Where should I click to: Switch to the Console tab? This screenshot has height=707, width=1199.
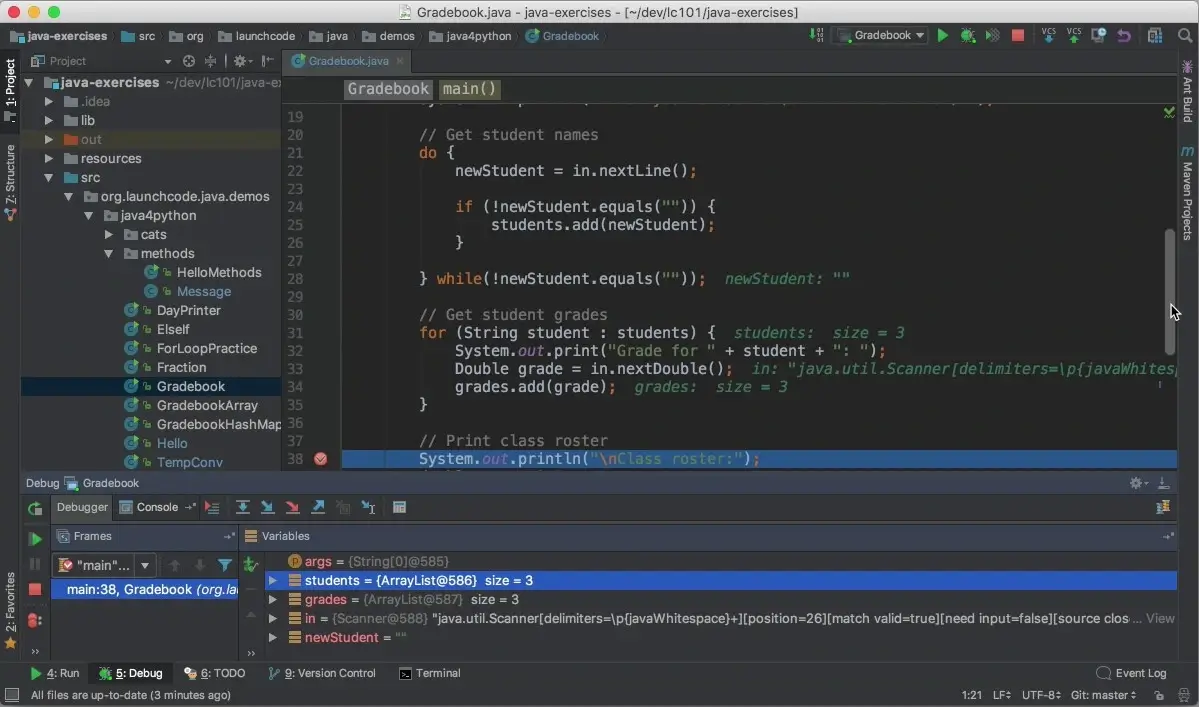(155, 507)
